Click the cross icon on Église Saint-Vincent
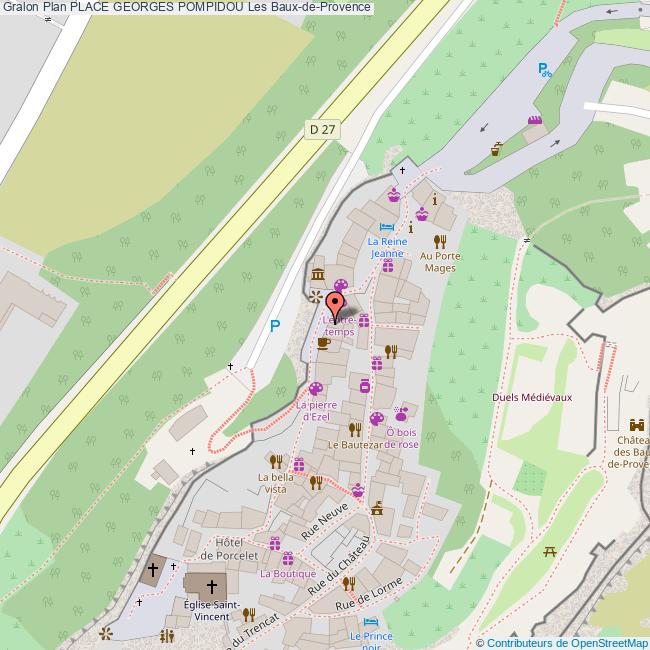 212,584
